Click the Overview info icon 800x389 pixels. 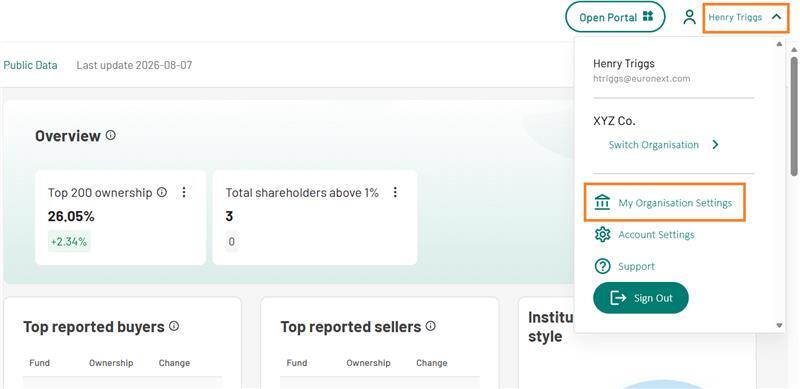tap(110, 135)
